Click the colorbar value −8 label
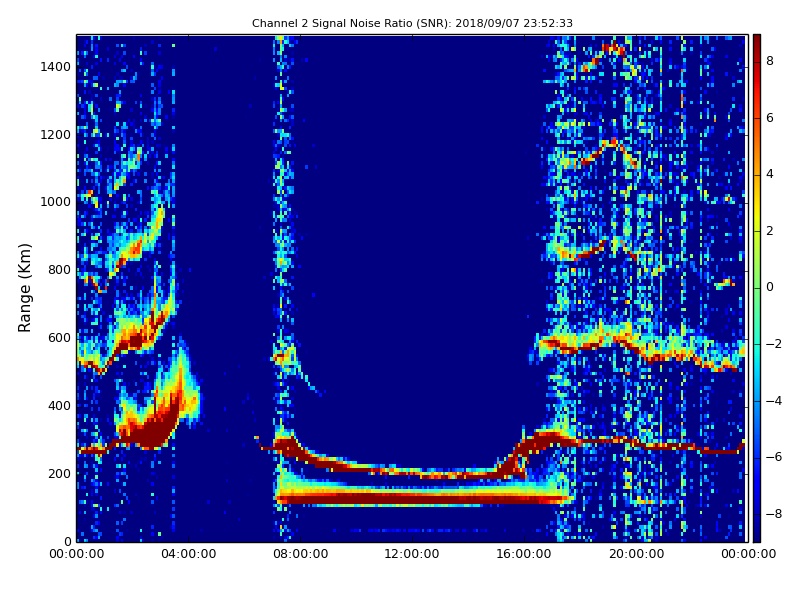This screenshot has width=800, height=600. [x=774, y=514]
